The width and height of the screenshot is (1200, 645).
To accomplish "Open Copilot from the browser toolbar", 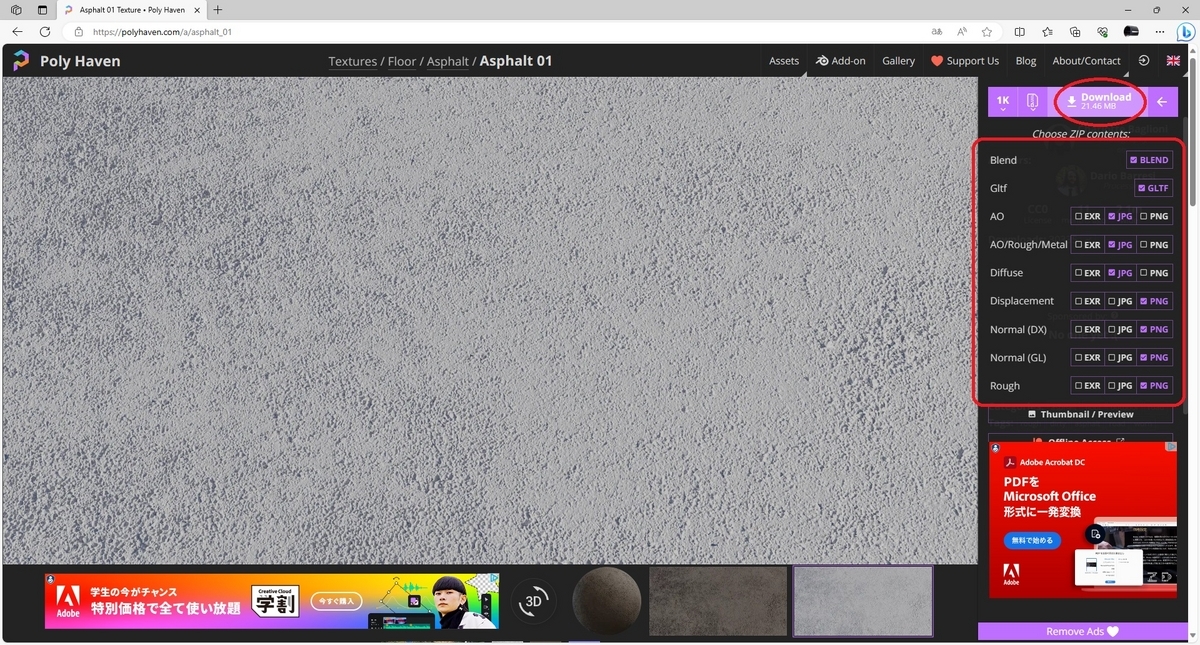I will tap(1186, 31).
